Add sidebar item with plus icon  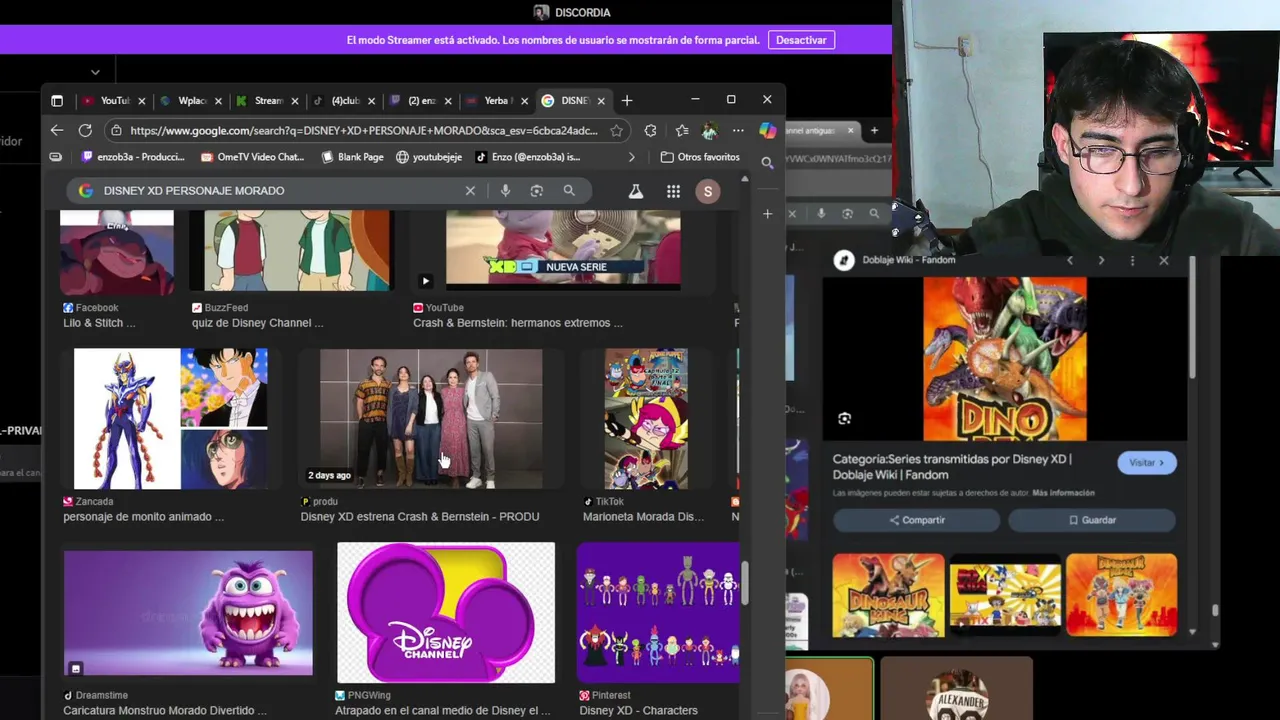pyautogui.click(x=767, y=213)
